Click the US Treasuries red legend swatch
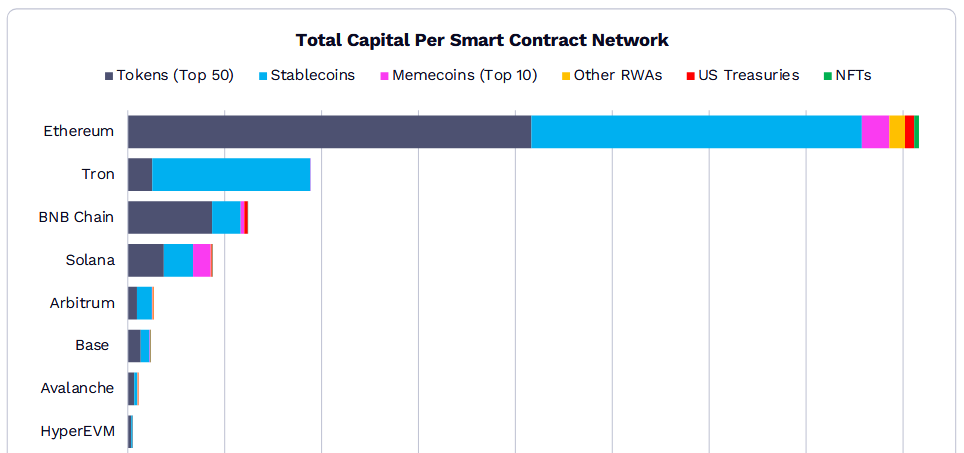This screenshot has height=453, width=964. [x=691, y=76]
